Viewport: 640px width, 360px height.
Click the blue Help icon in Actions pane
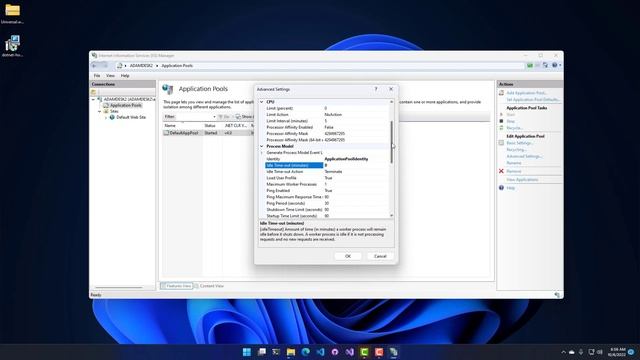pyautogui.click(x=501, y=188)
